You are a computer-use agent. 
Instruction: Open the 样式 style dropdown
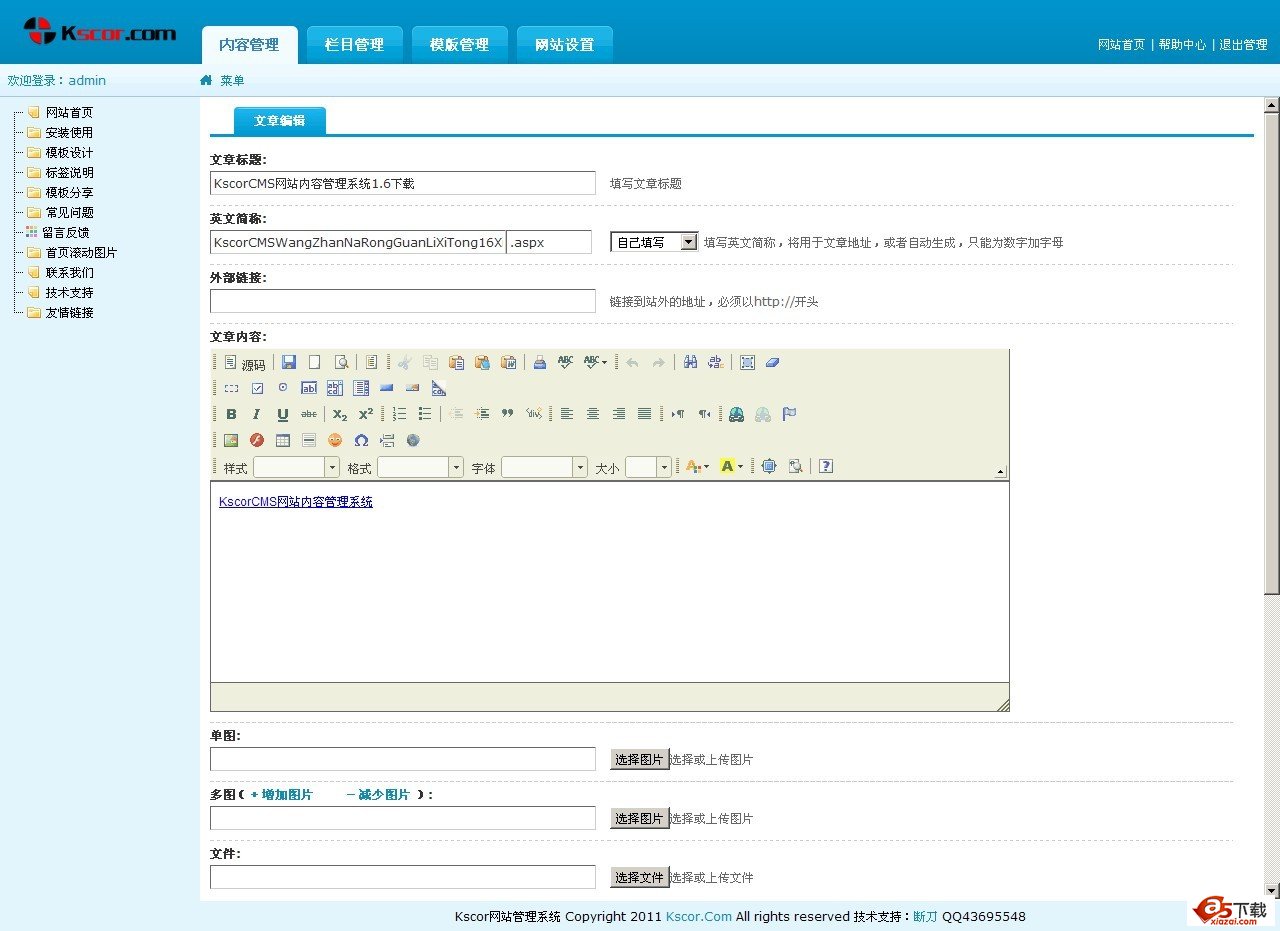pos(296,467)
